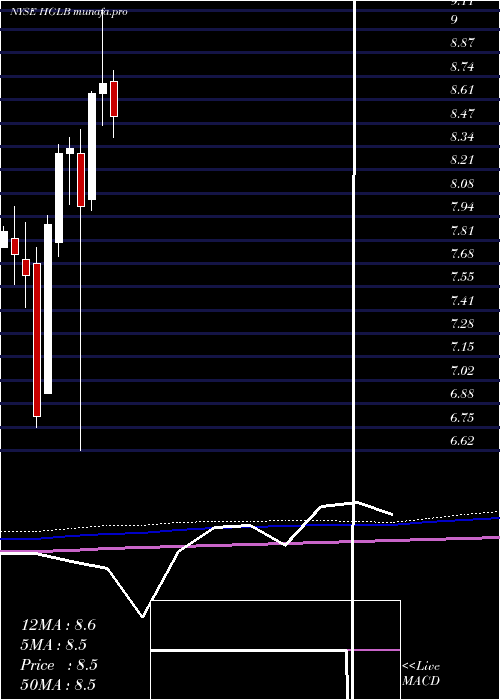Screen dimensions: 500x700
Task: Click the 8.61 price axis label
Action: pyautogui.click(x=462, y=90)
